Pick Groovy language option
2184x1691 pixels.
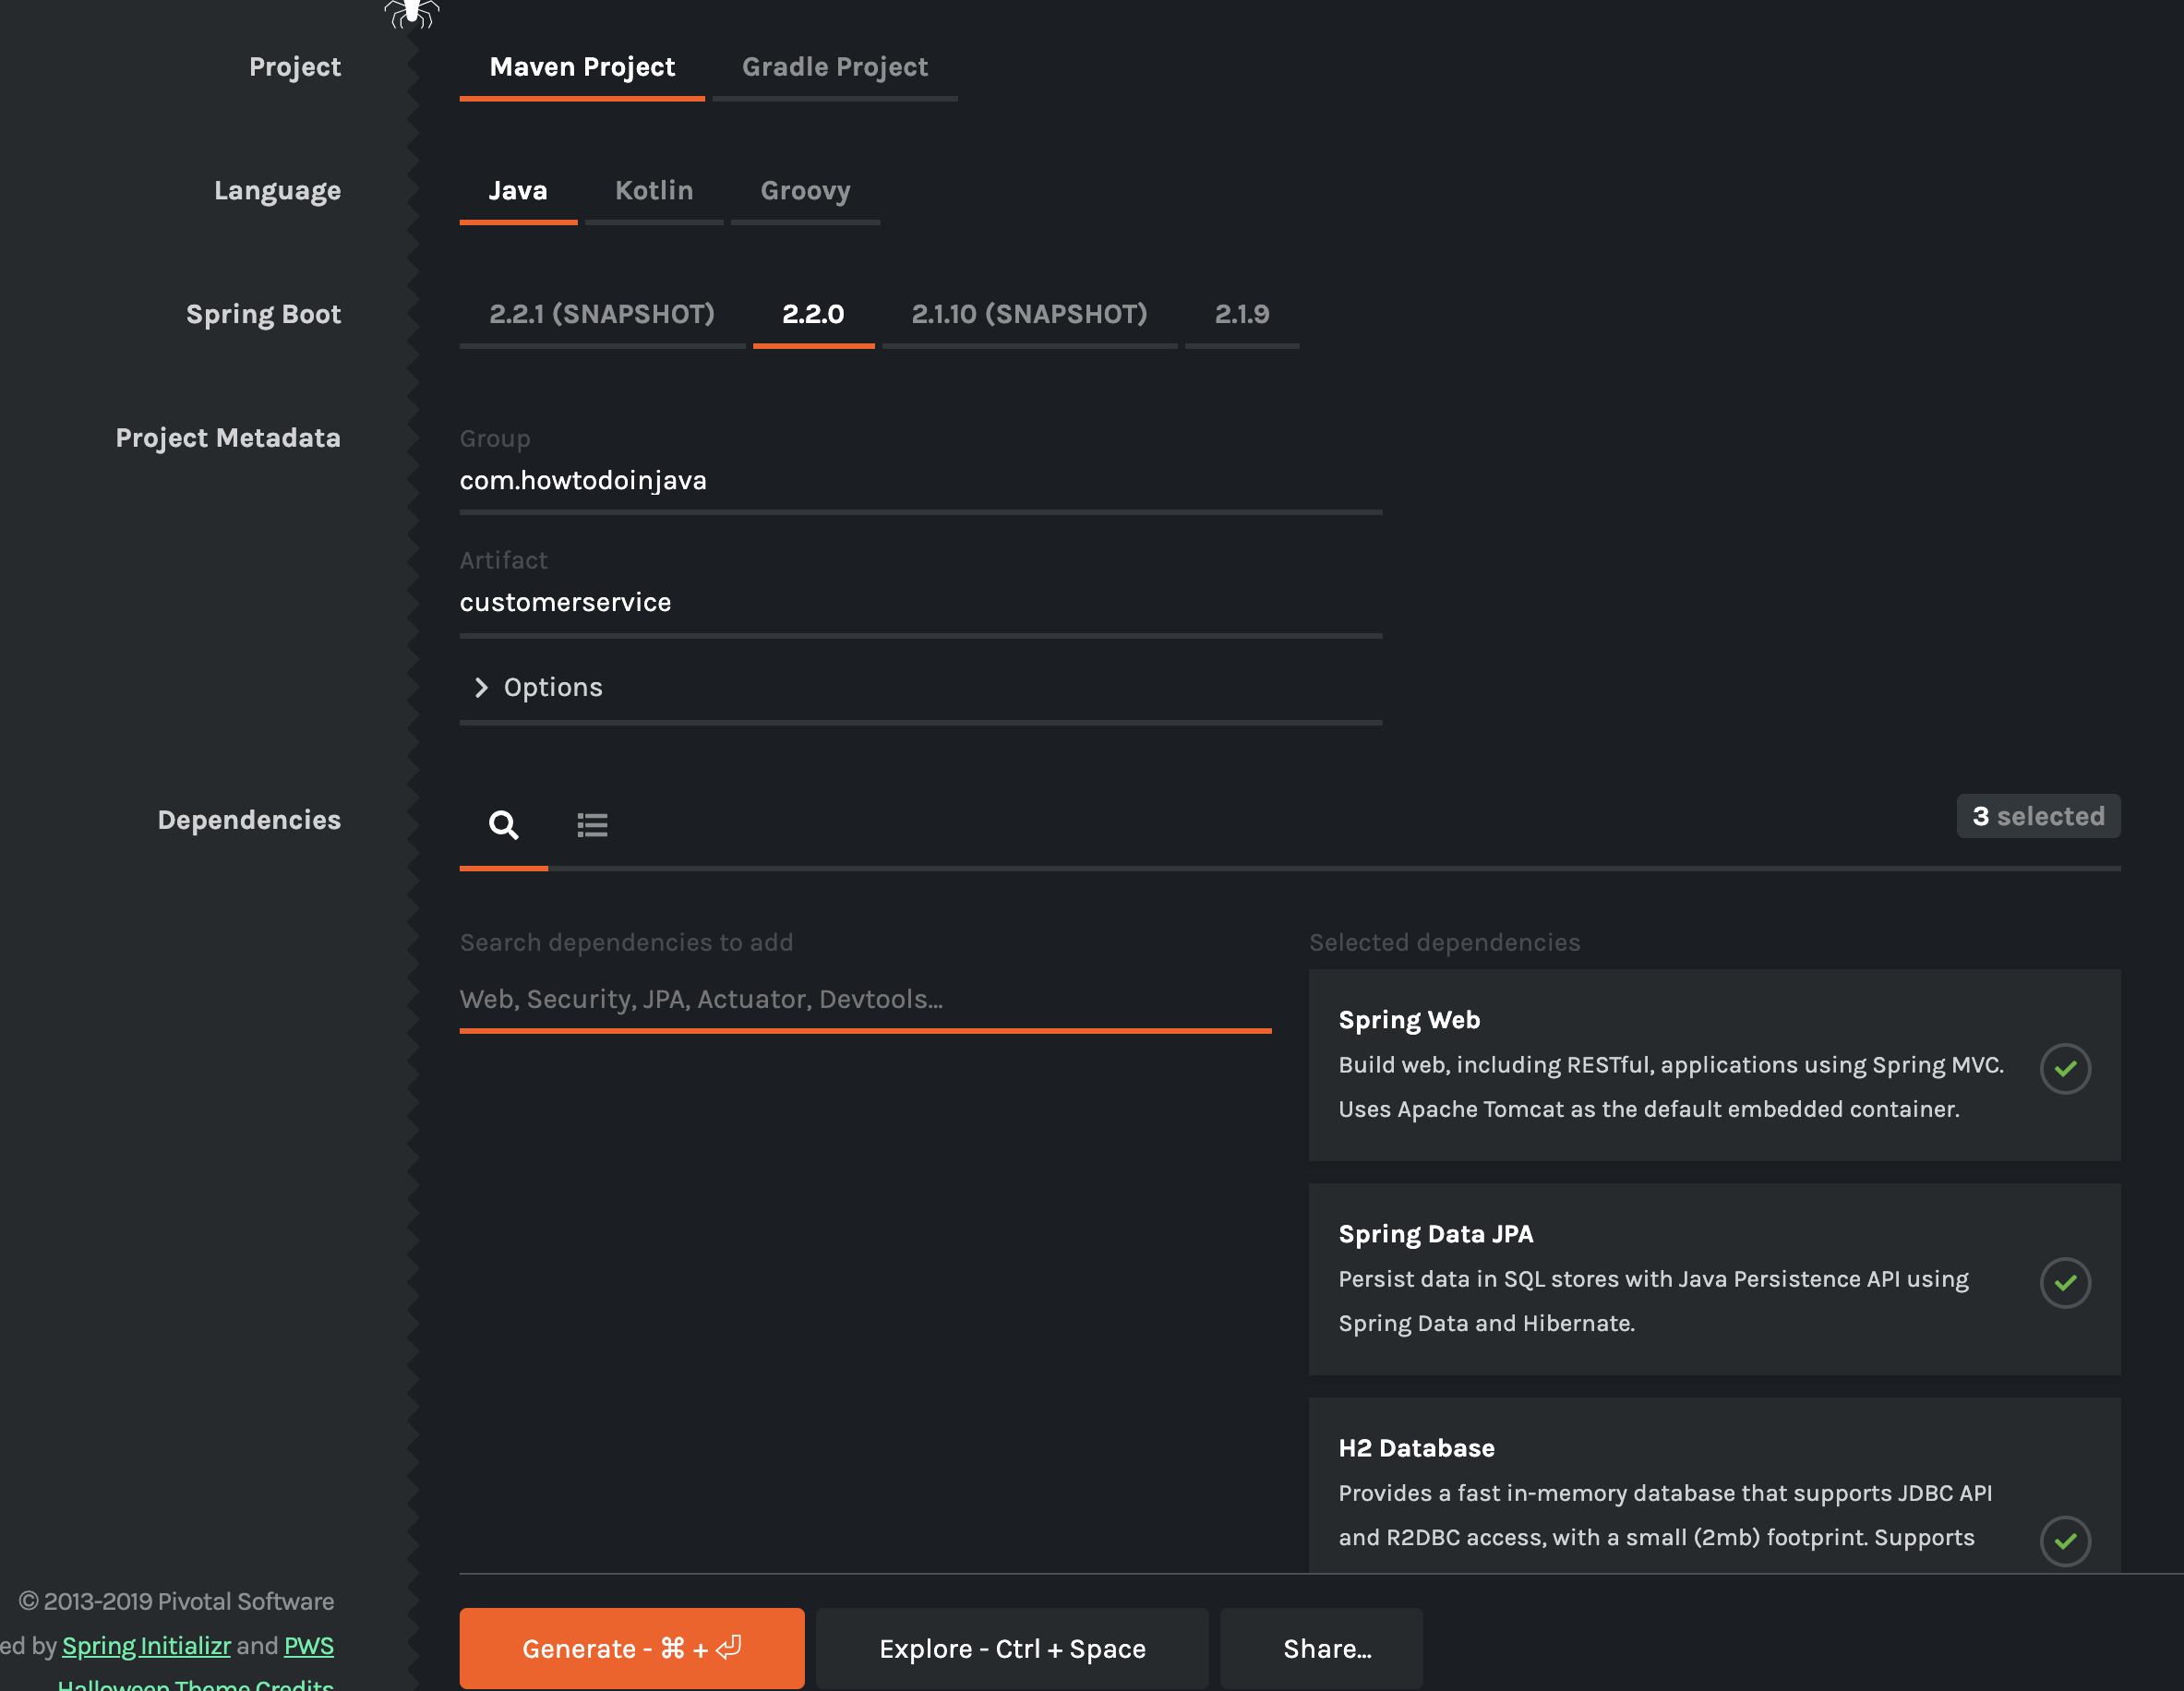[805, 190]
